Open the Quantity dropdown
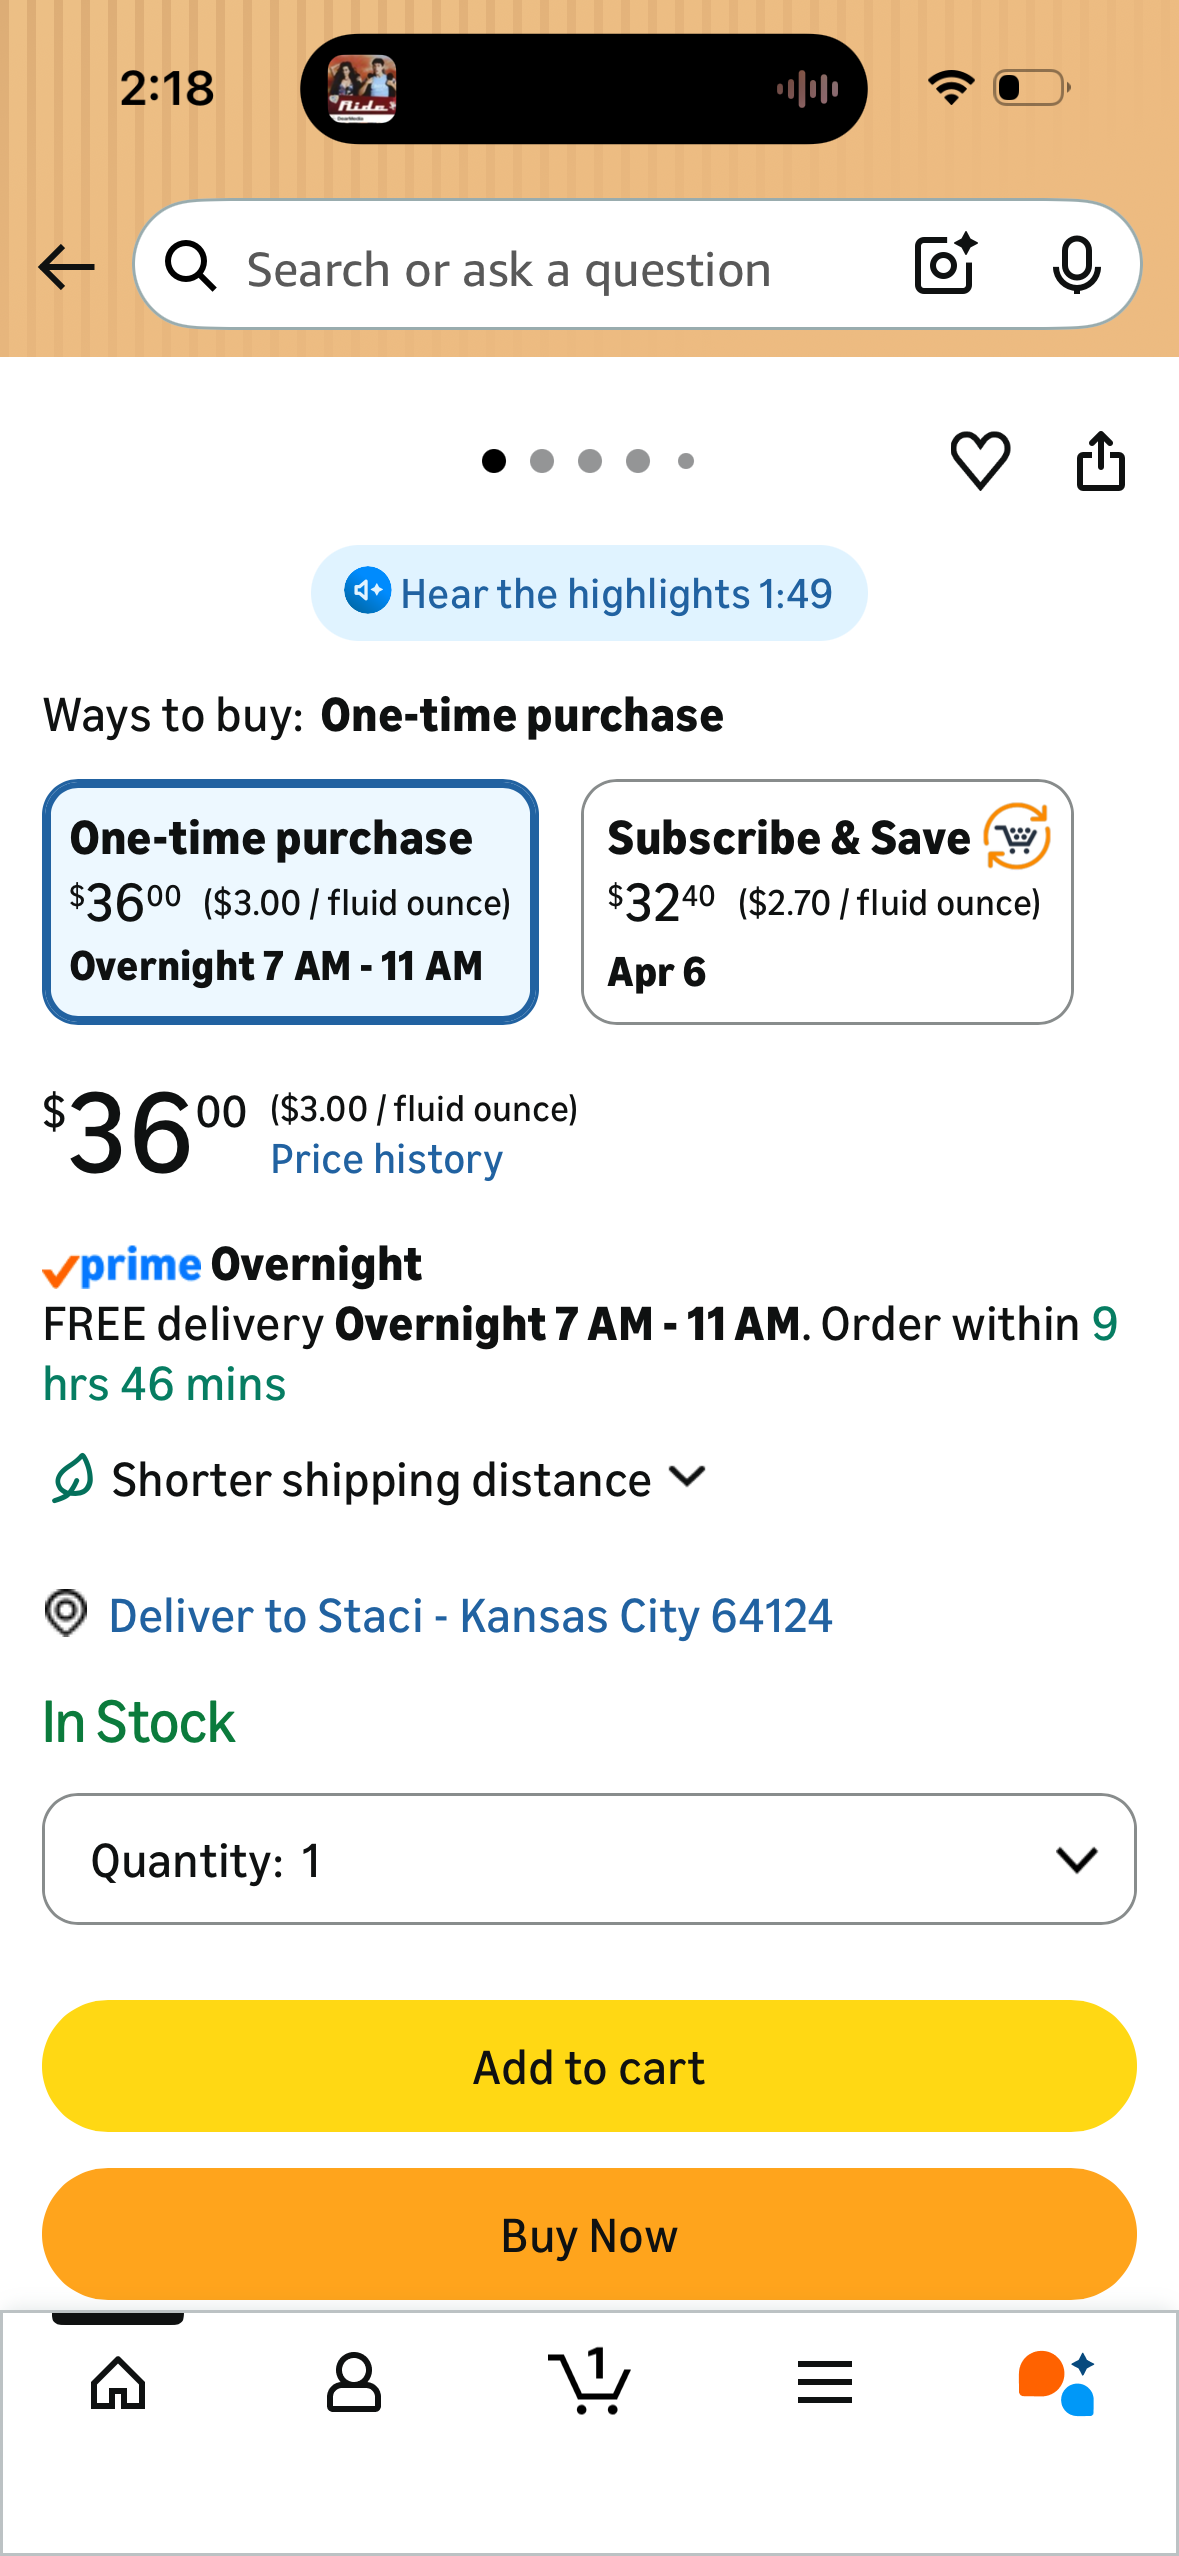The height and width of the screenshot is (2556, 1179). [589, 1859]
